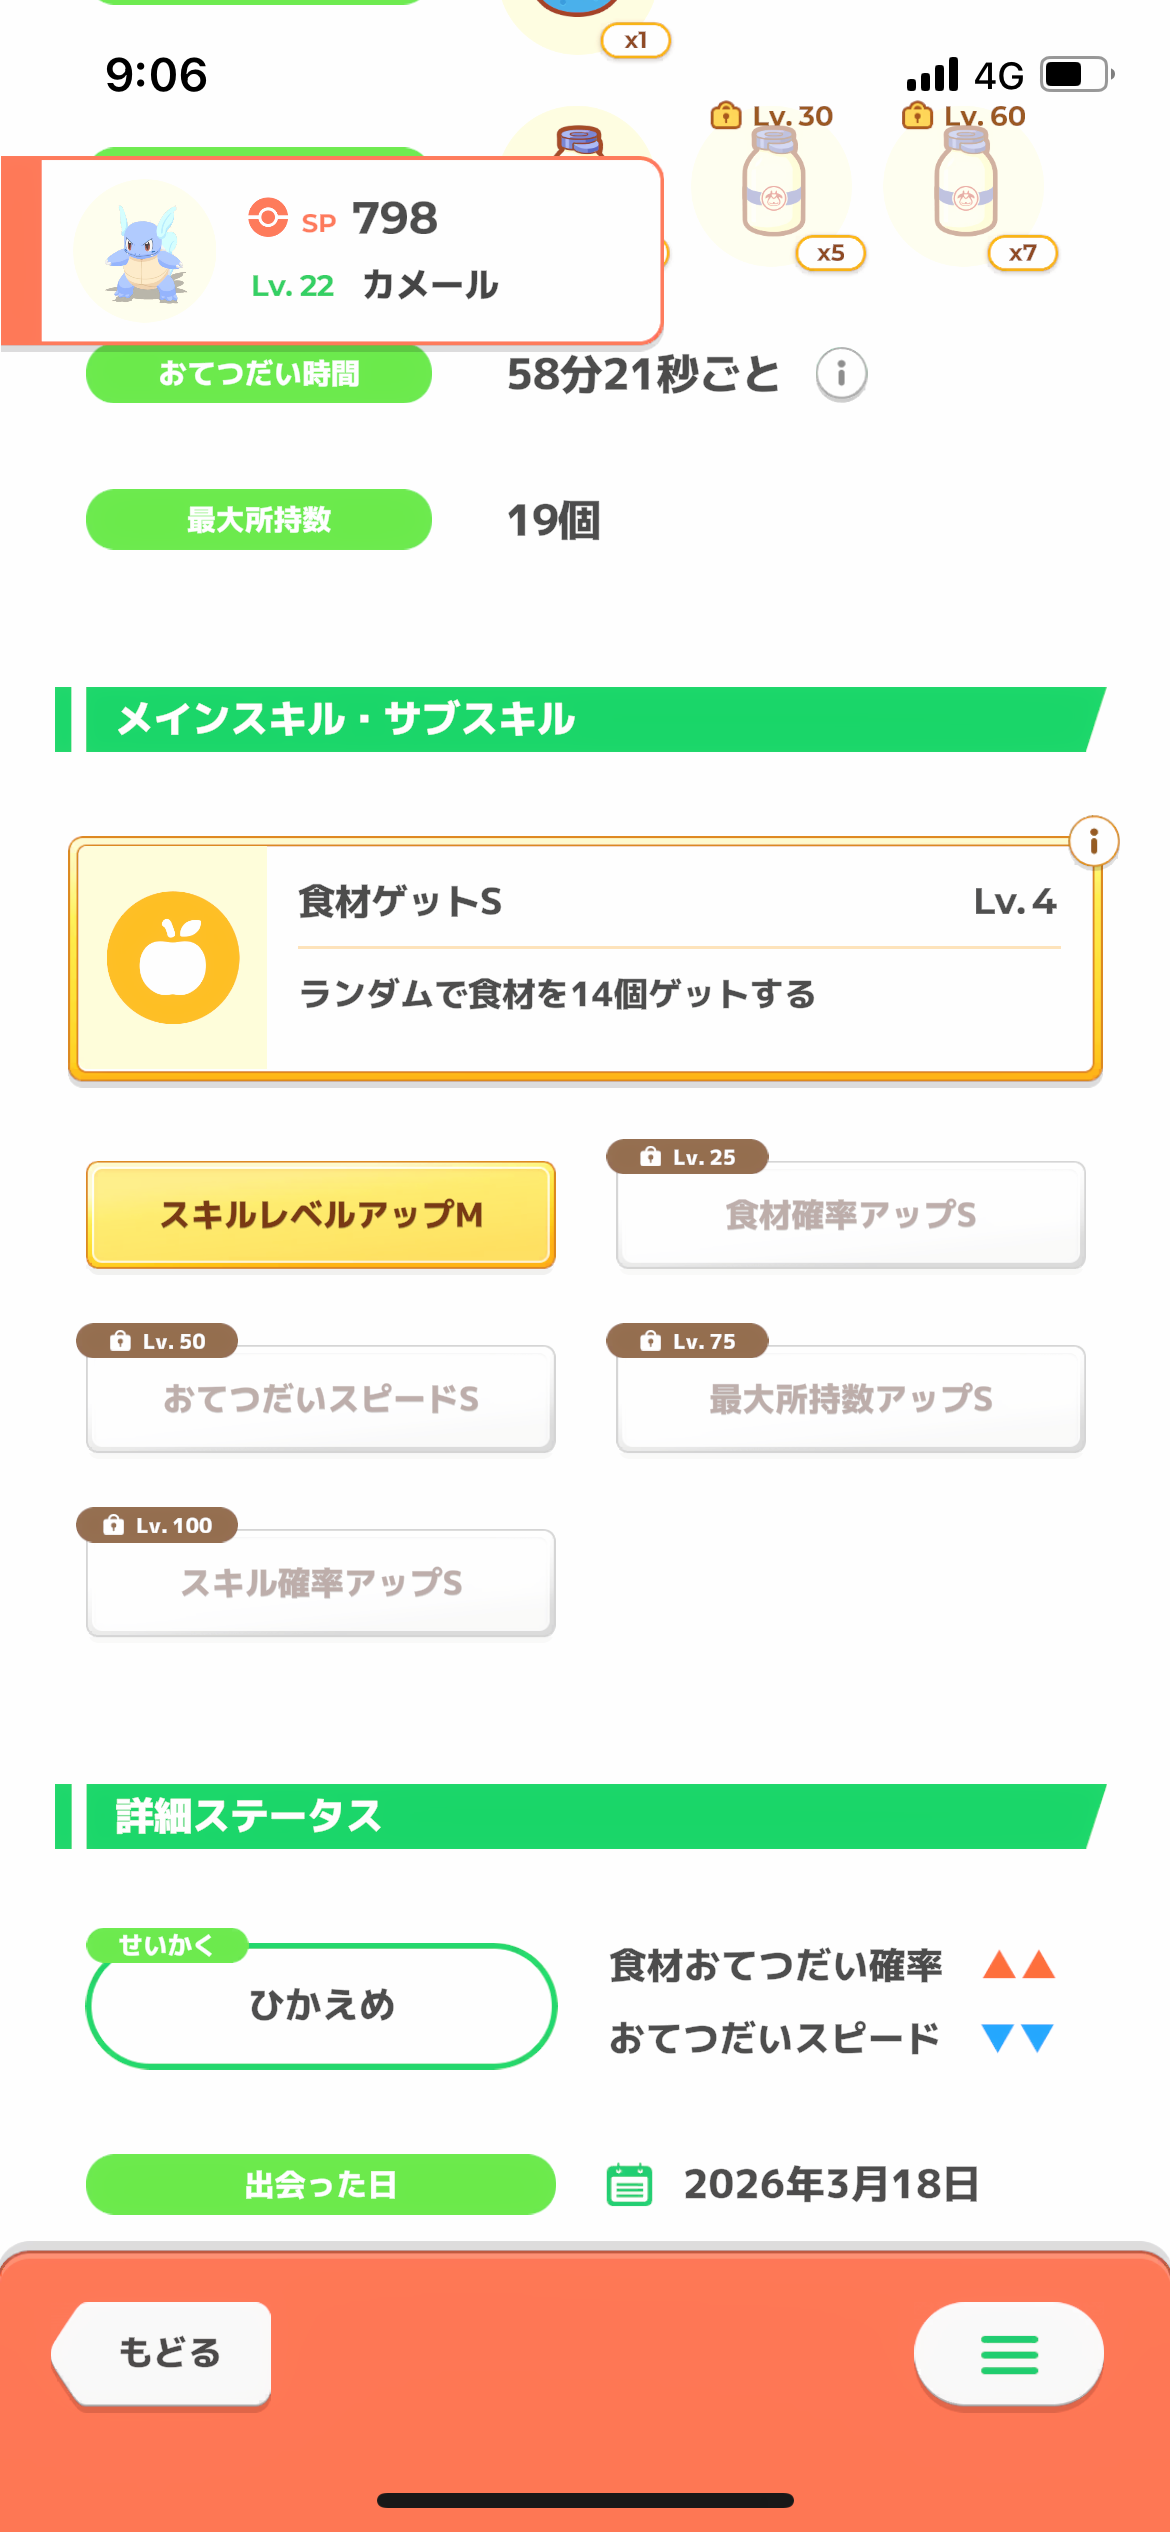1170x2532 pixels.
Task: Select the Lv. 30 milk bottle item
Action: [773, 187]
